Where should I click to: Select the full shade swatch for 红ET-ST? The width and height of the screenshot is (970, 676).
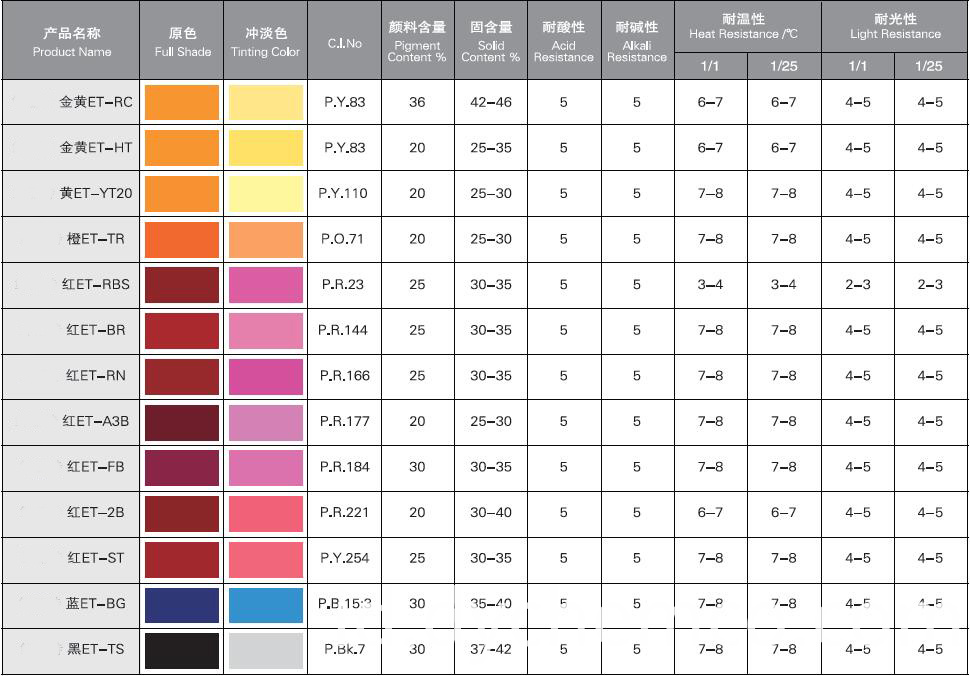pos(182,559)
